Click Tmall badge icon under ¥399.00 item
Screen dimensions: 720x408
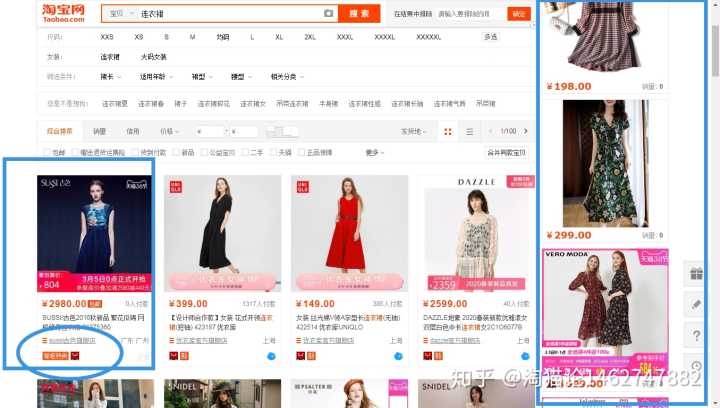pos(173,356)
